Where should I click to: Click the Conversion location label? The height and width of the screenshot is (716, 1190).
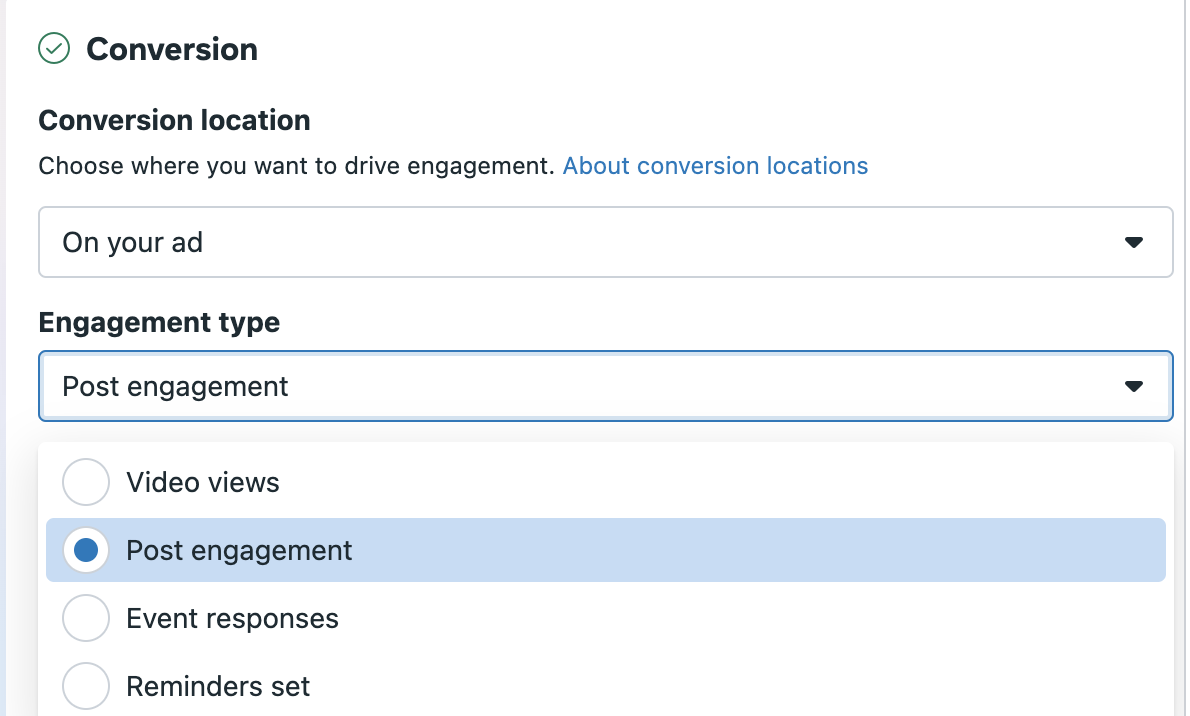coord(174,121)
